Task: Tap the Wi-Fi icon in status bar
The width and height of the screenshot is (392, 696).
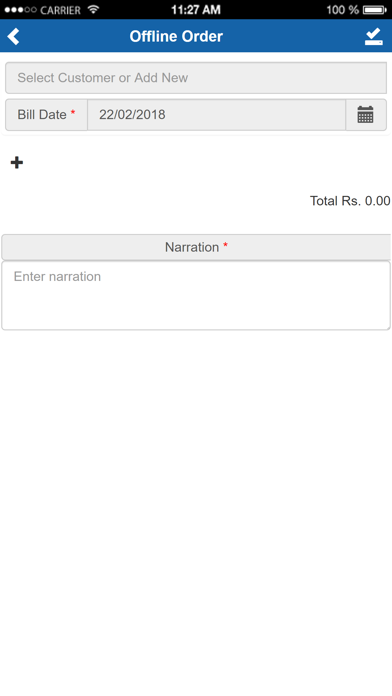Action: point(93,9)
